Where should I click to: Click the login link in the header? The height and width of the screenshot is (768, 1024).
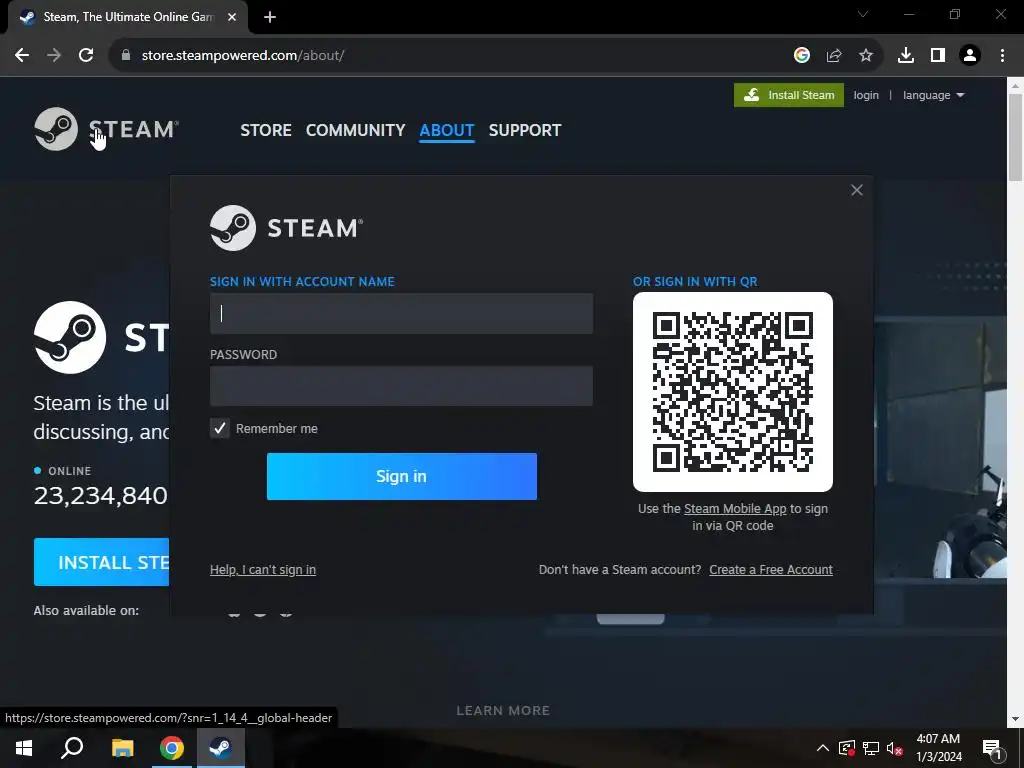[866, 95]
